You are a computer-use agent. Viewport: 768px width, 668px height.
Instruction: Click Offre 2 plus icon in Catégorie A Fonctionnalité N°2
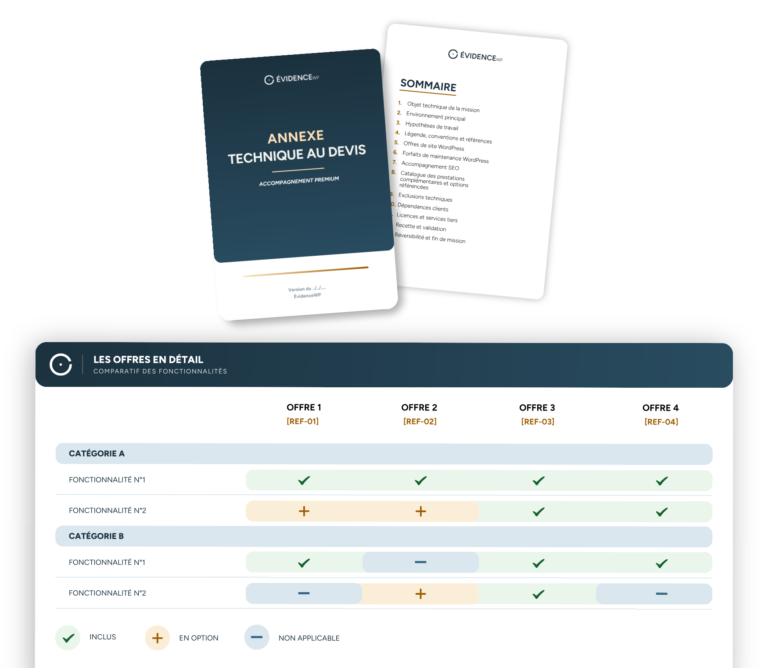(x=420, y=511)
